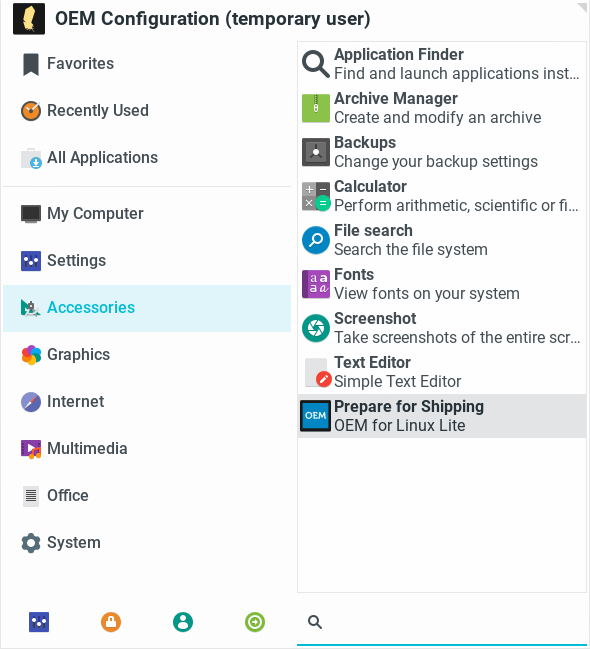Select the Favorites category
Viewport: 590px width, 649px height.
[x=147, y=64]
